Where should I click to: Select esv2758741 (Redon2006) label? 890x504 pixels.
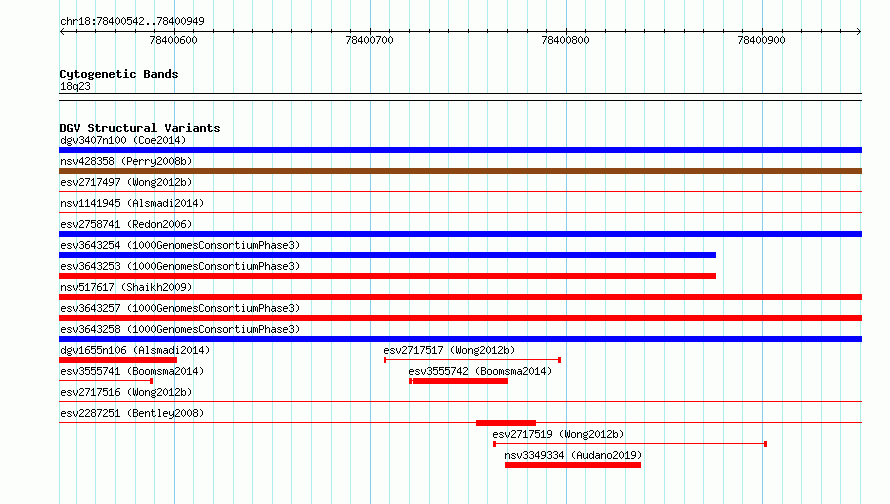(126, 224)
